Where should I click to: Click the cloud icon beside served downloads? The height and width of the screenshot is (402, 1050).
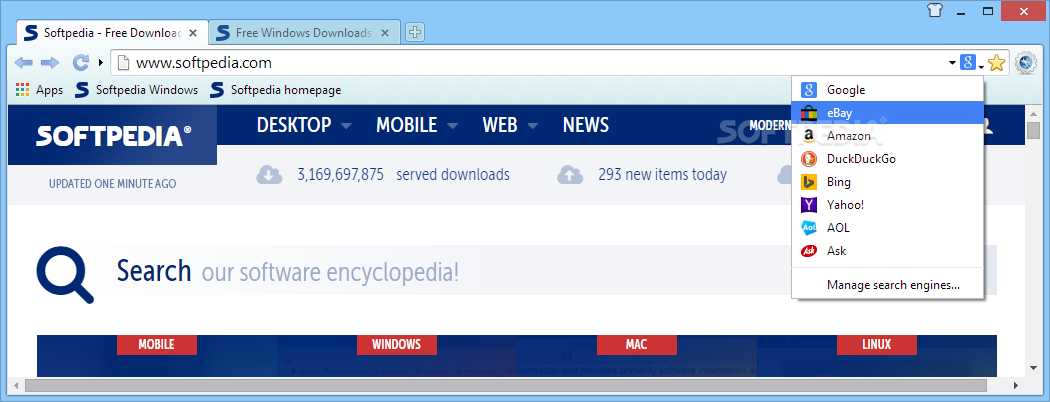coord(269,175)
